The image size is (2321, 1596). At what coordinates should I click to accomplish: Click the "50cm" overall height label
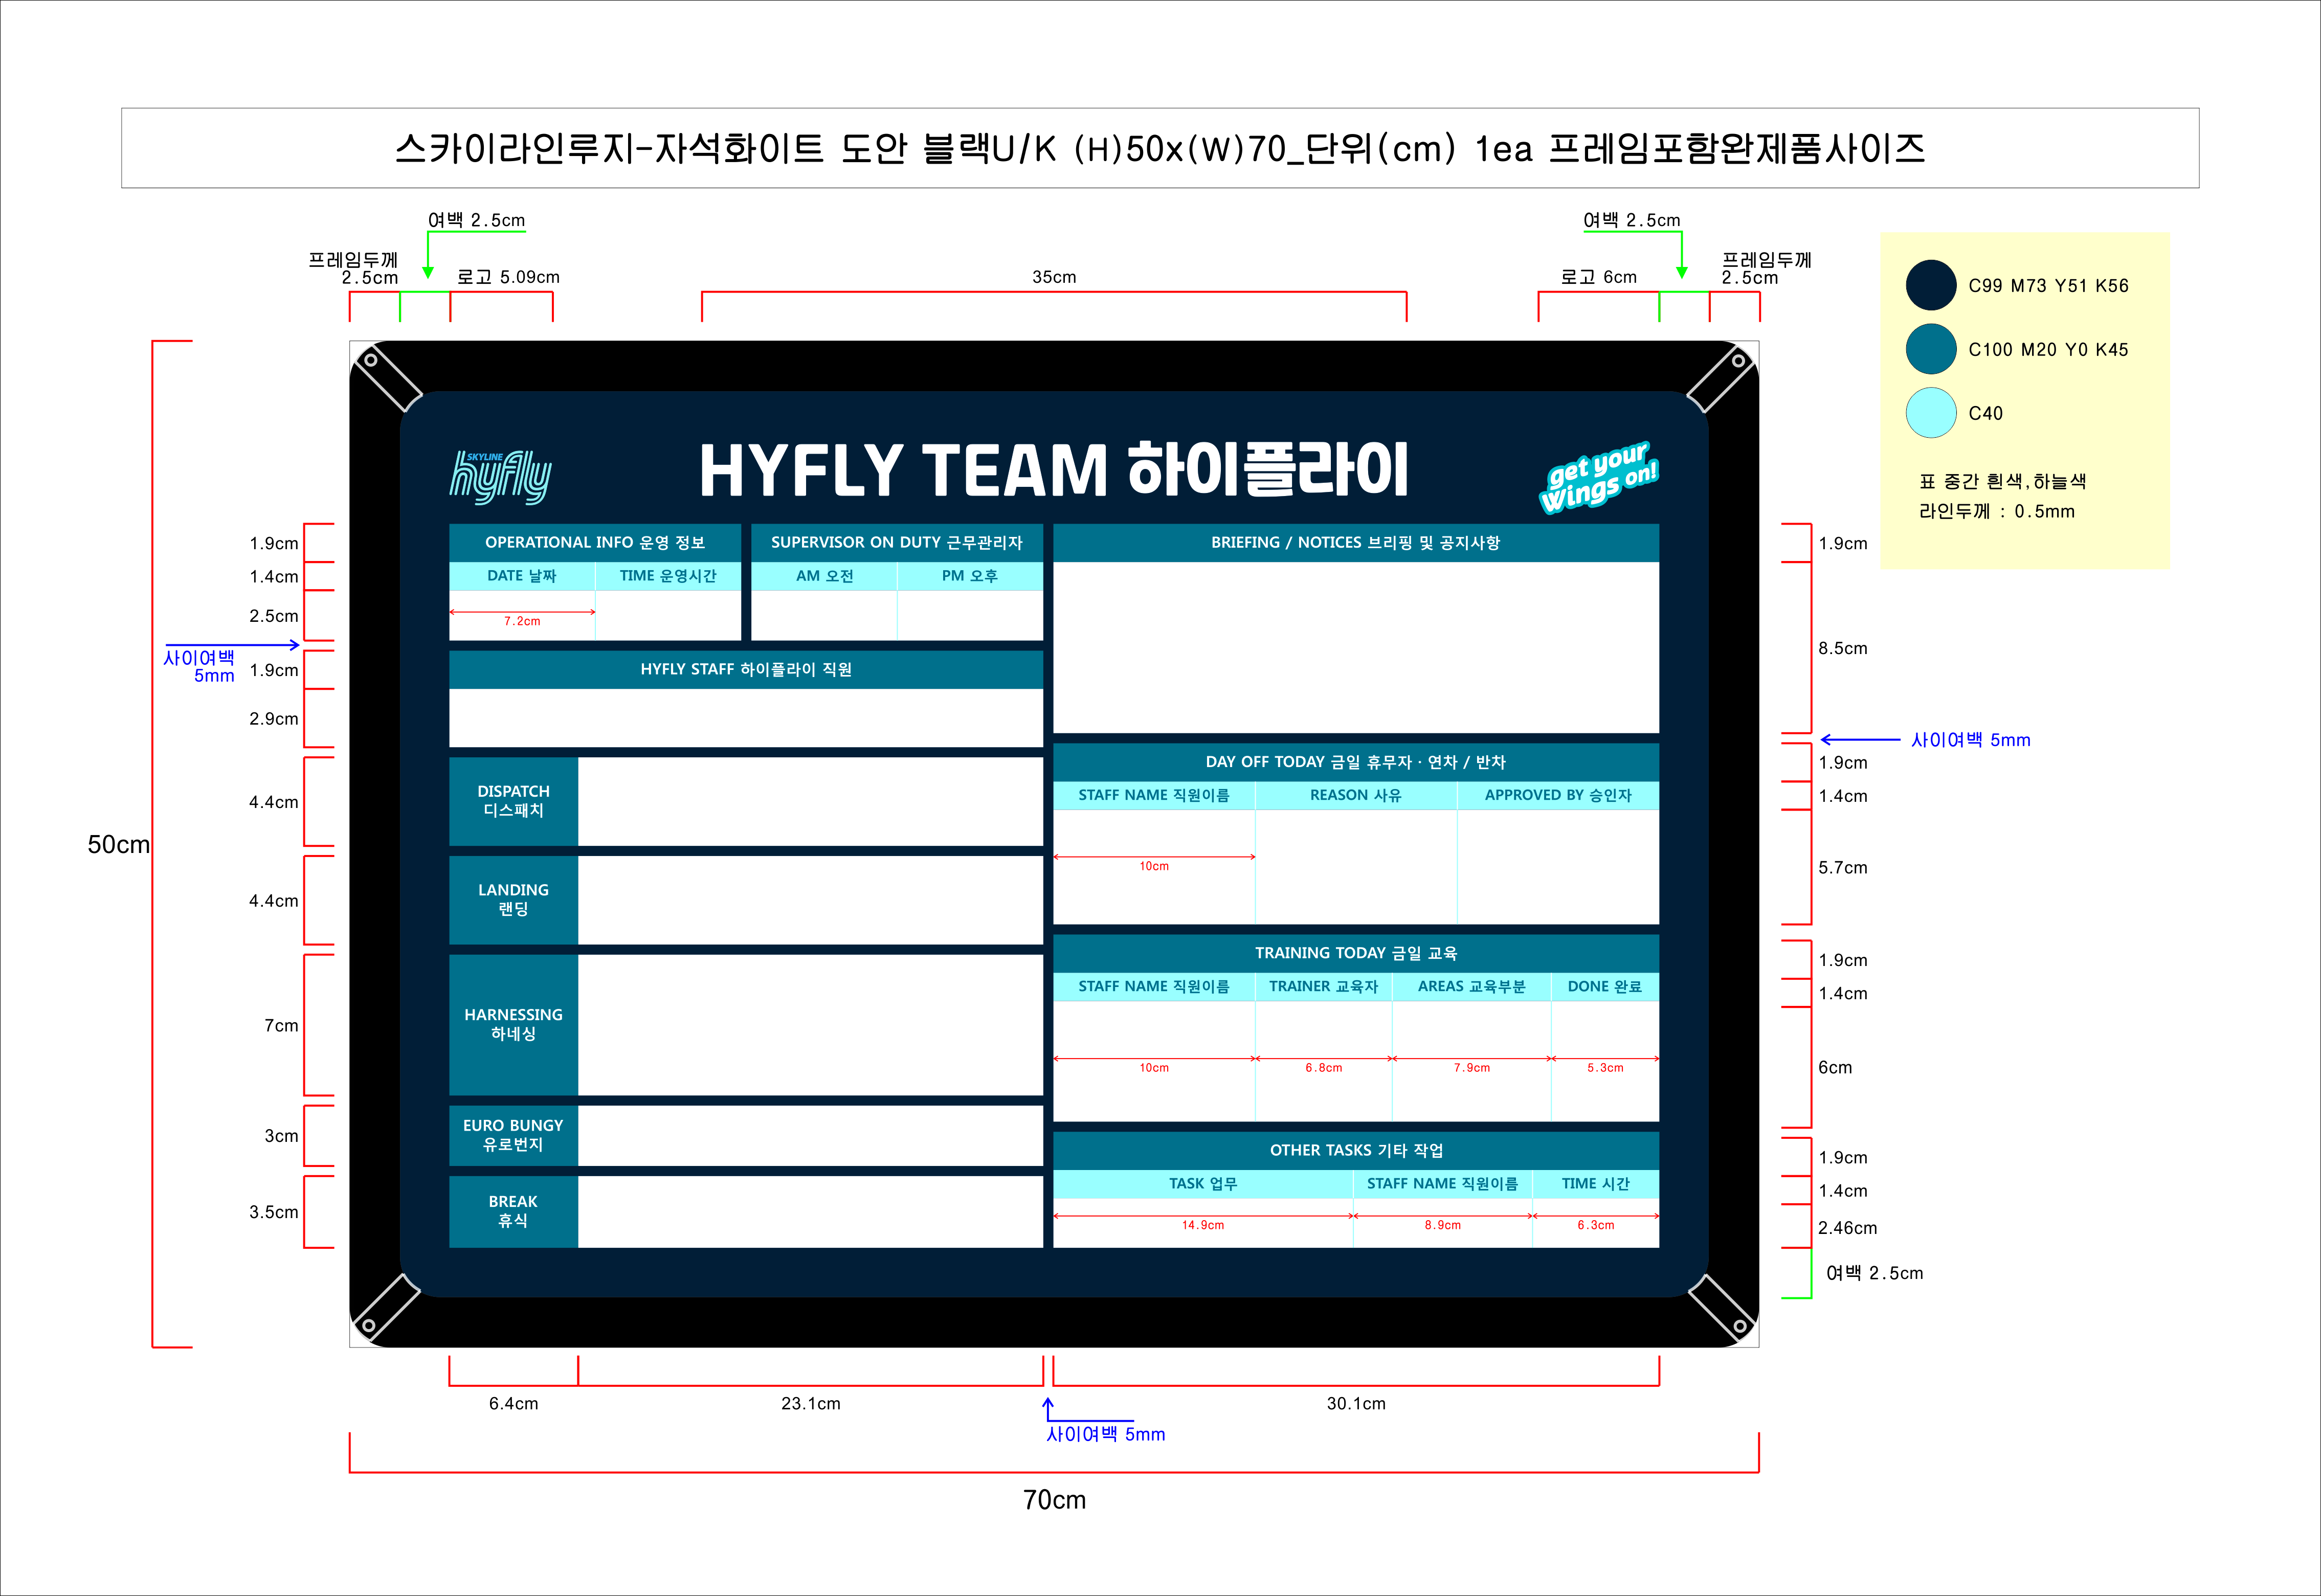(x=119, y=845)
